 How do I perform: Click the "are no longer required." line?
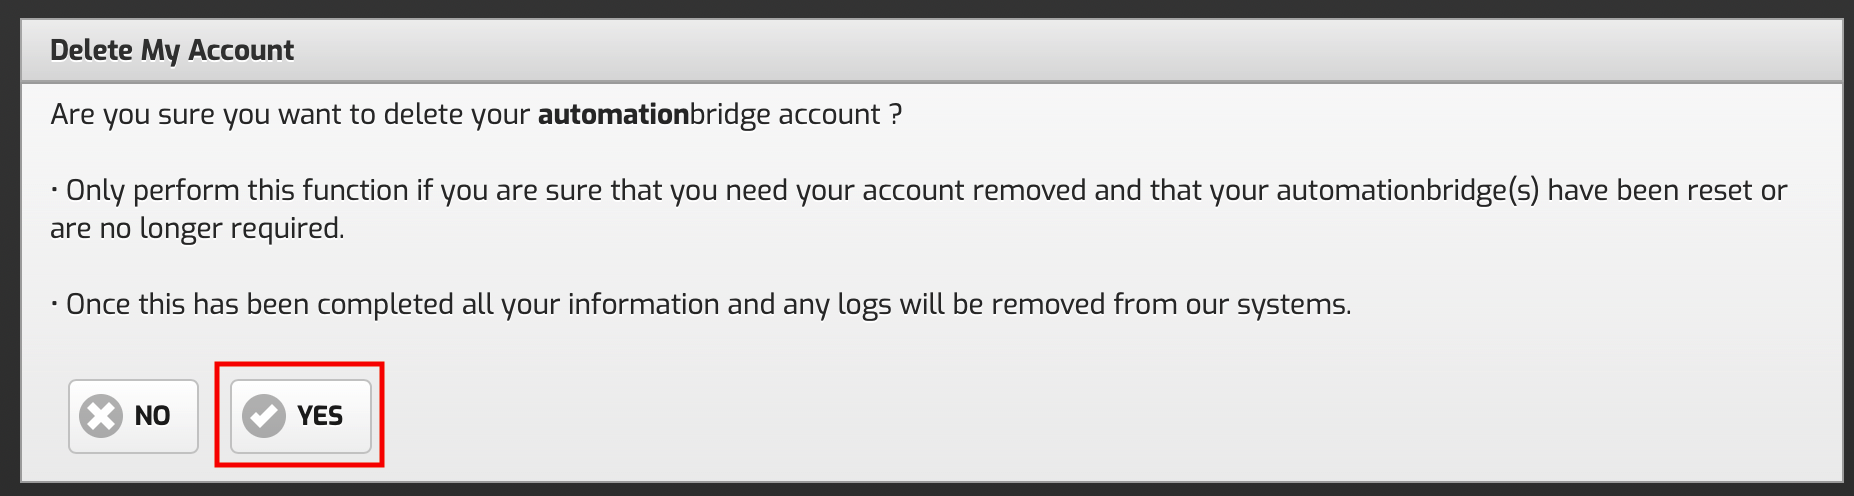coord(197,229)
